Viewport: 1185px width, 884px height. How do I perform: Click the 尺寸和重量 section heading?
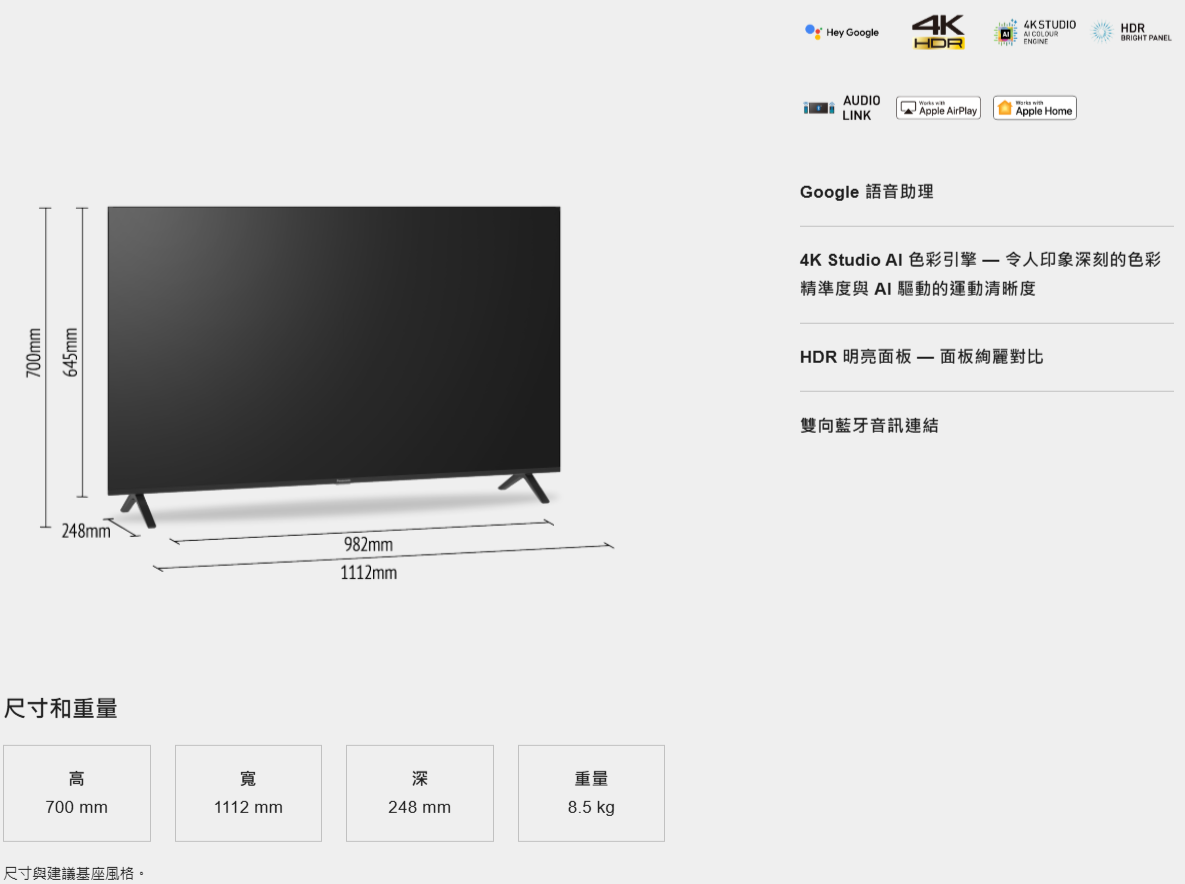(x=61, y=709)
